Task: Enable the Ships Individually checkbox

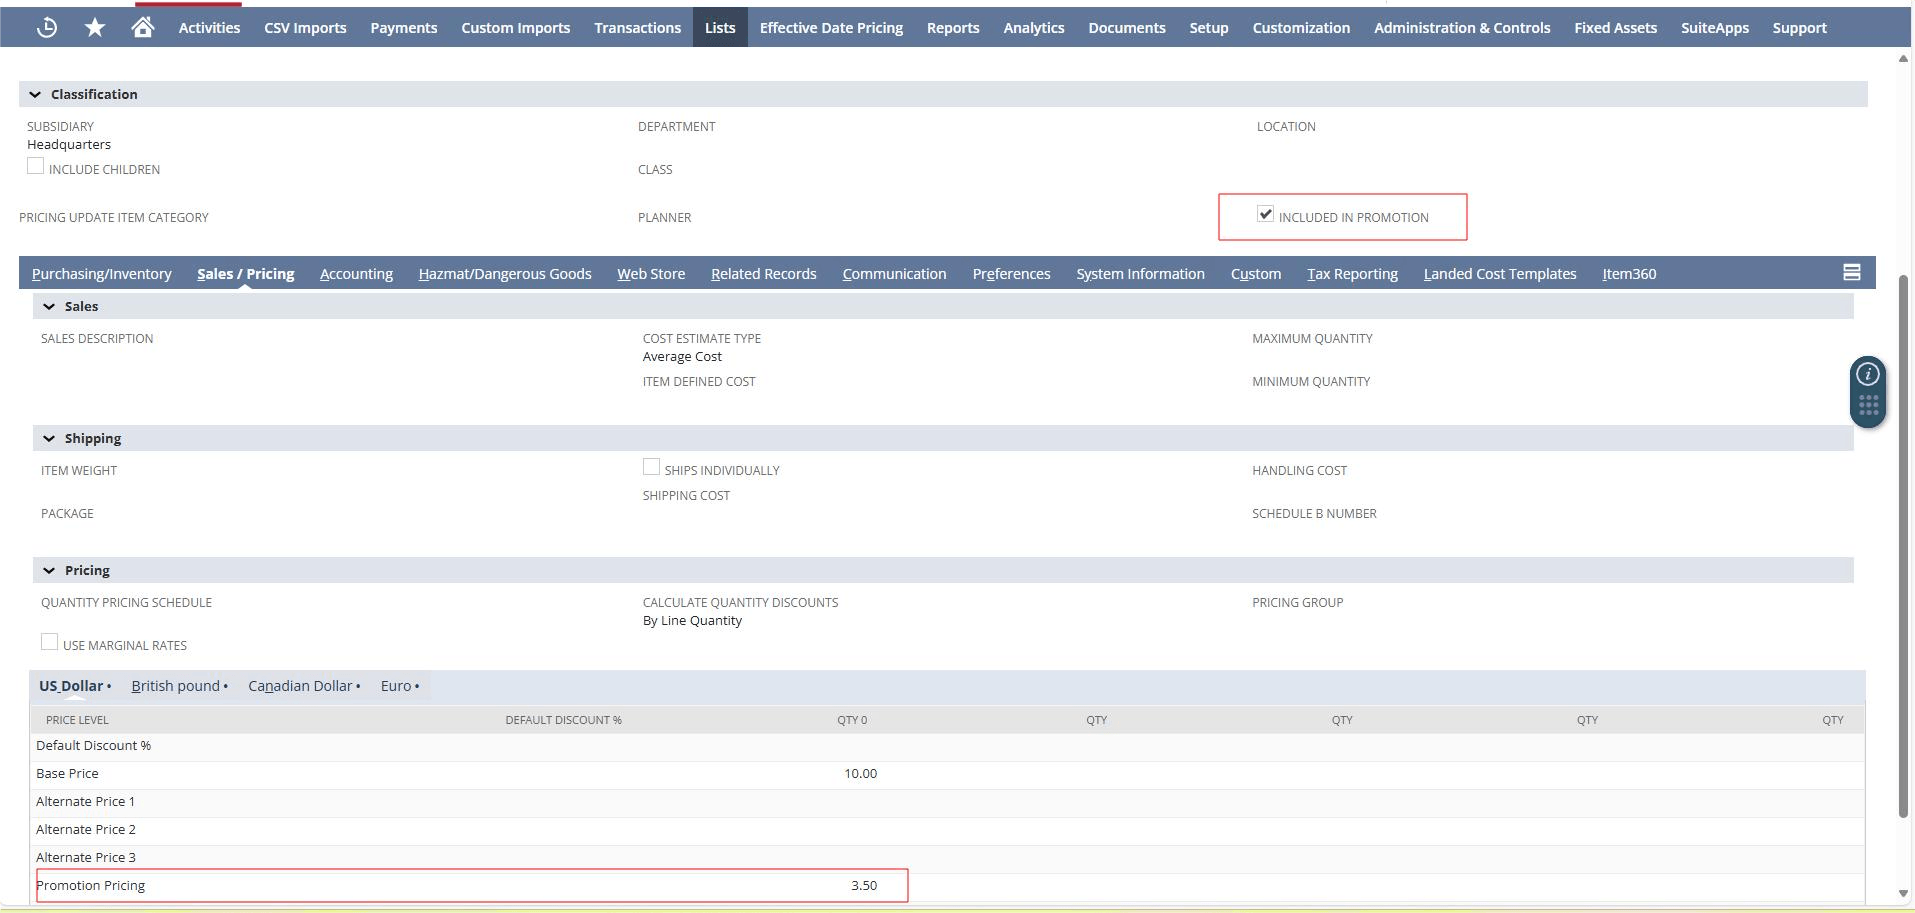Action: pyautogui.click(x=651, y=467)
